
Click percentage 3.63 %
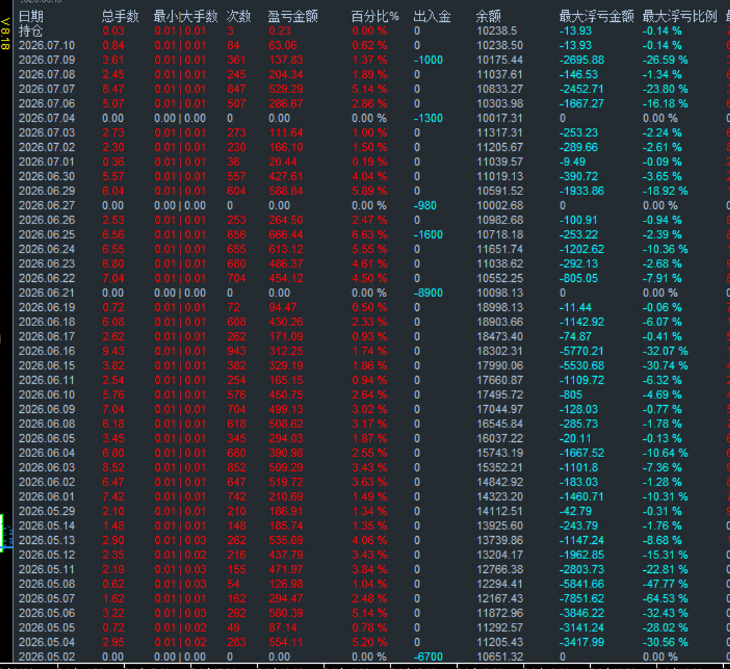(x=370, y=482)
